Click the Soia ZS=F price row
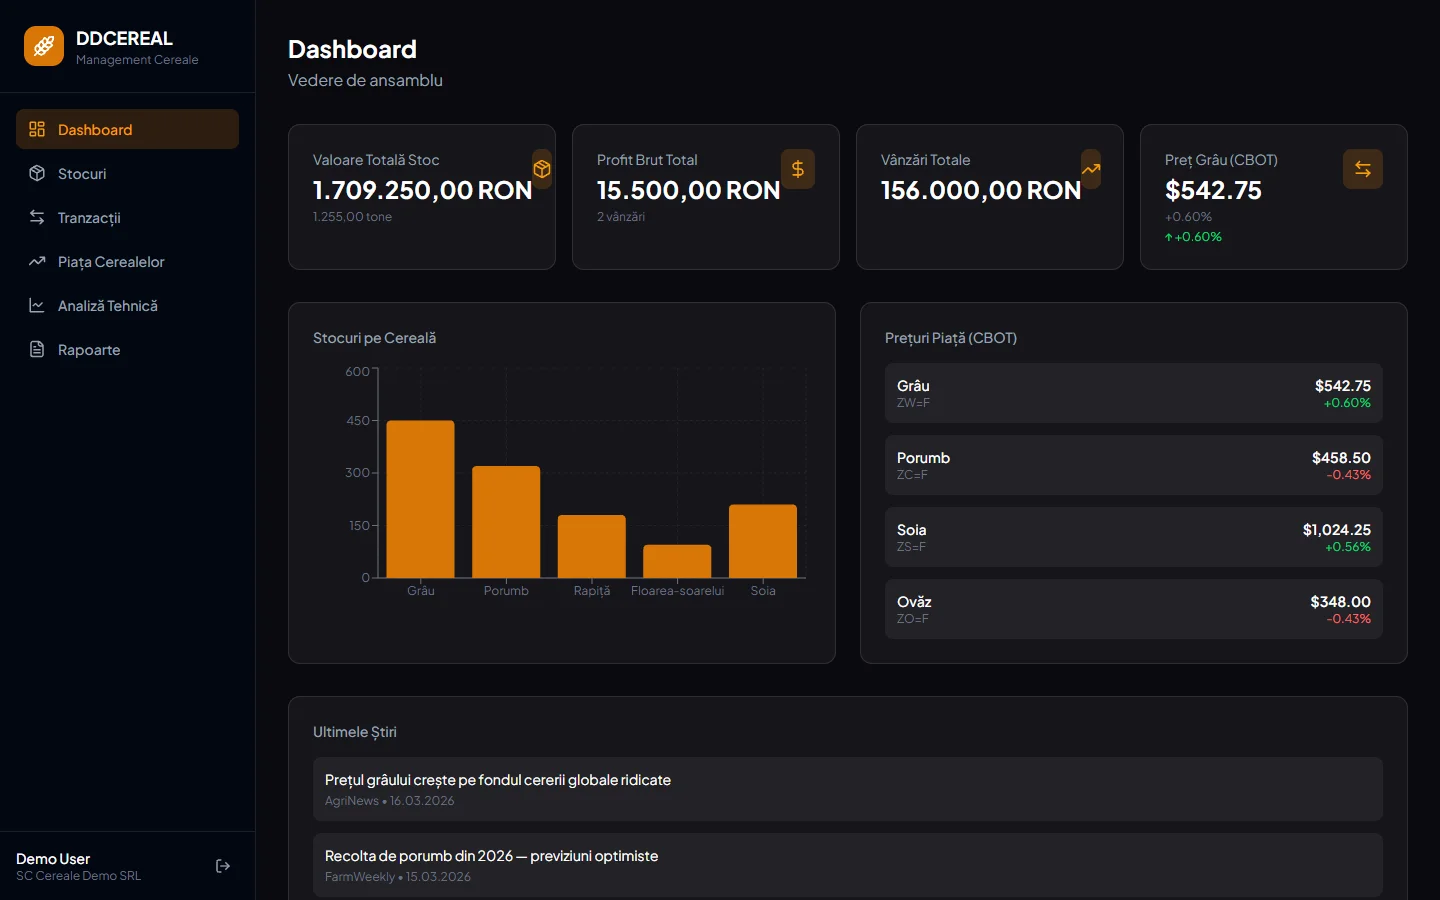This screenshot has height=900, width=1440. [x=1133, y=537]
